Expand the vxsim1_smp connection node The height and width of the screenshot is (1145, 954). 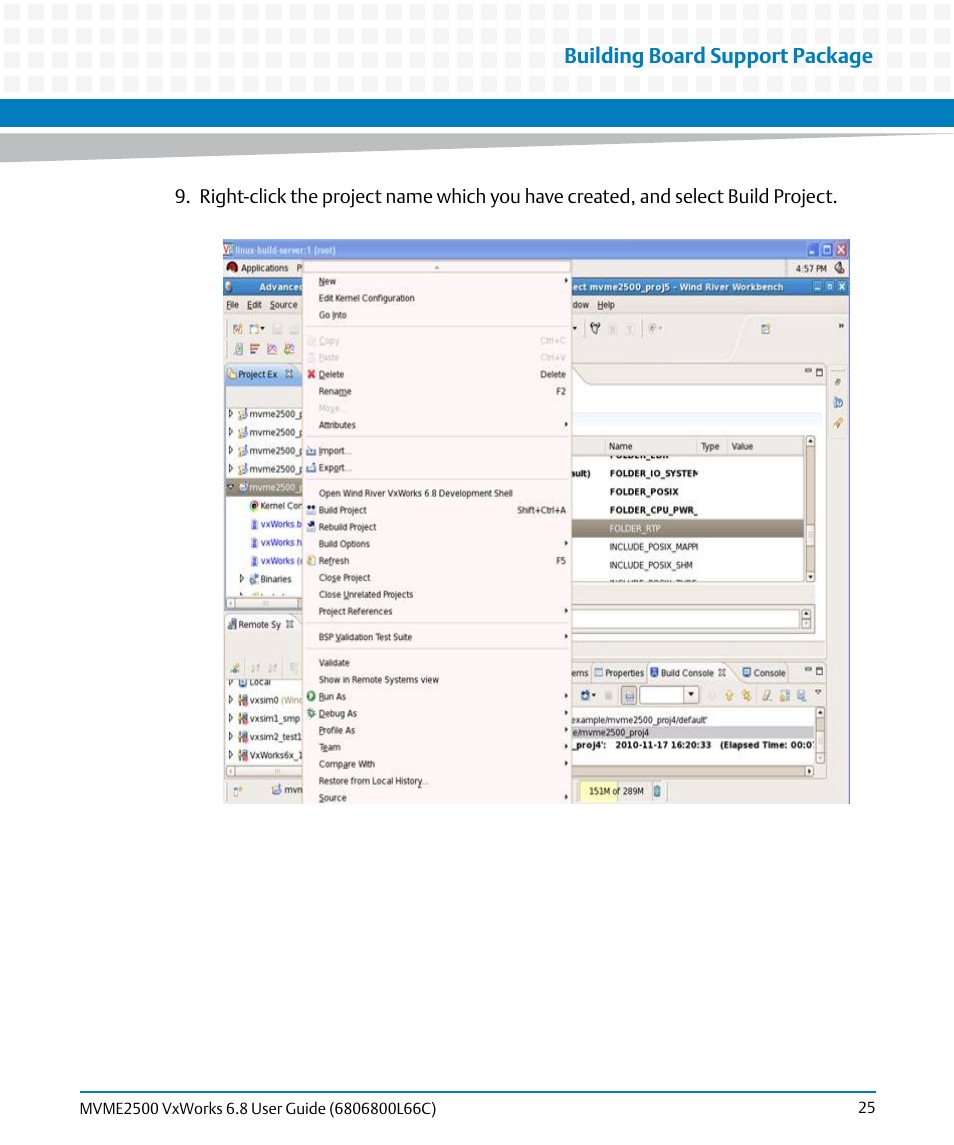[x=231, y=718]
